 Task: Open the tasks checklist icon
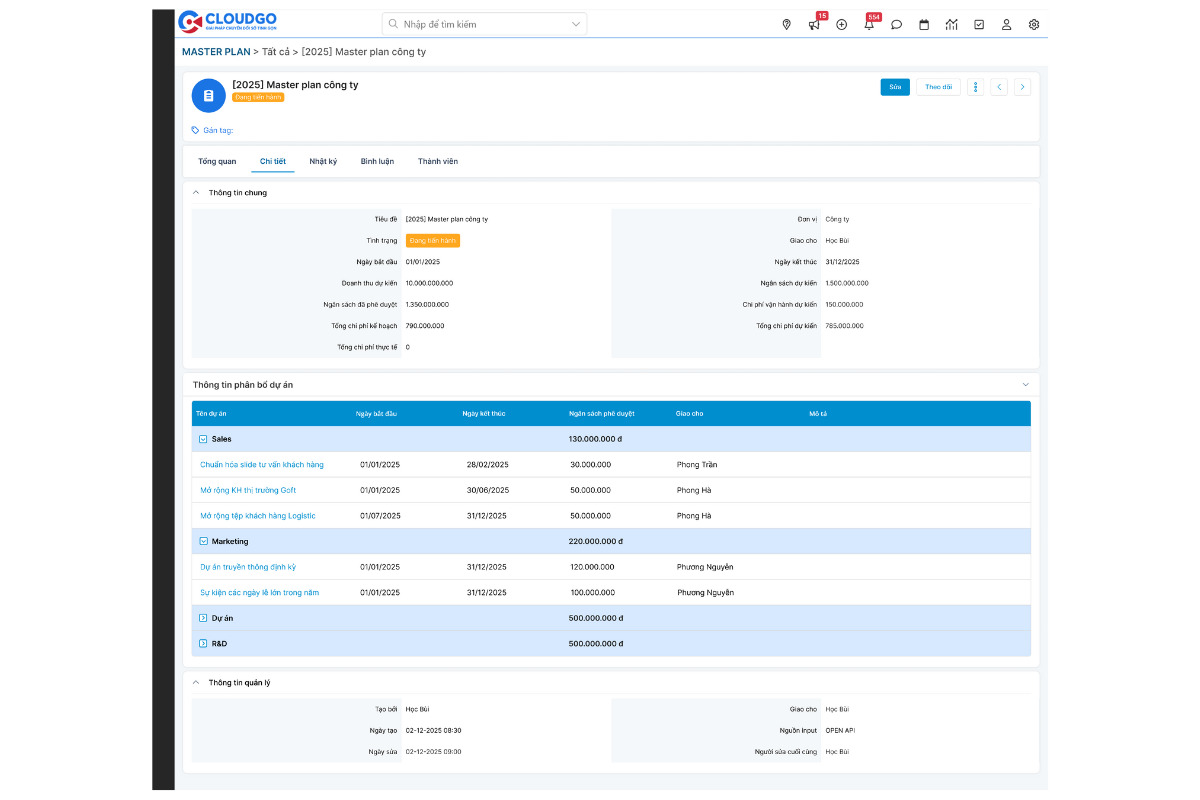979,25
